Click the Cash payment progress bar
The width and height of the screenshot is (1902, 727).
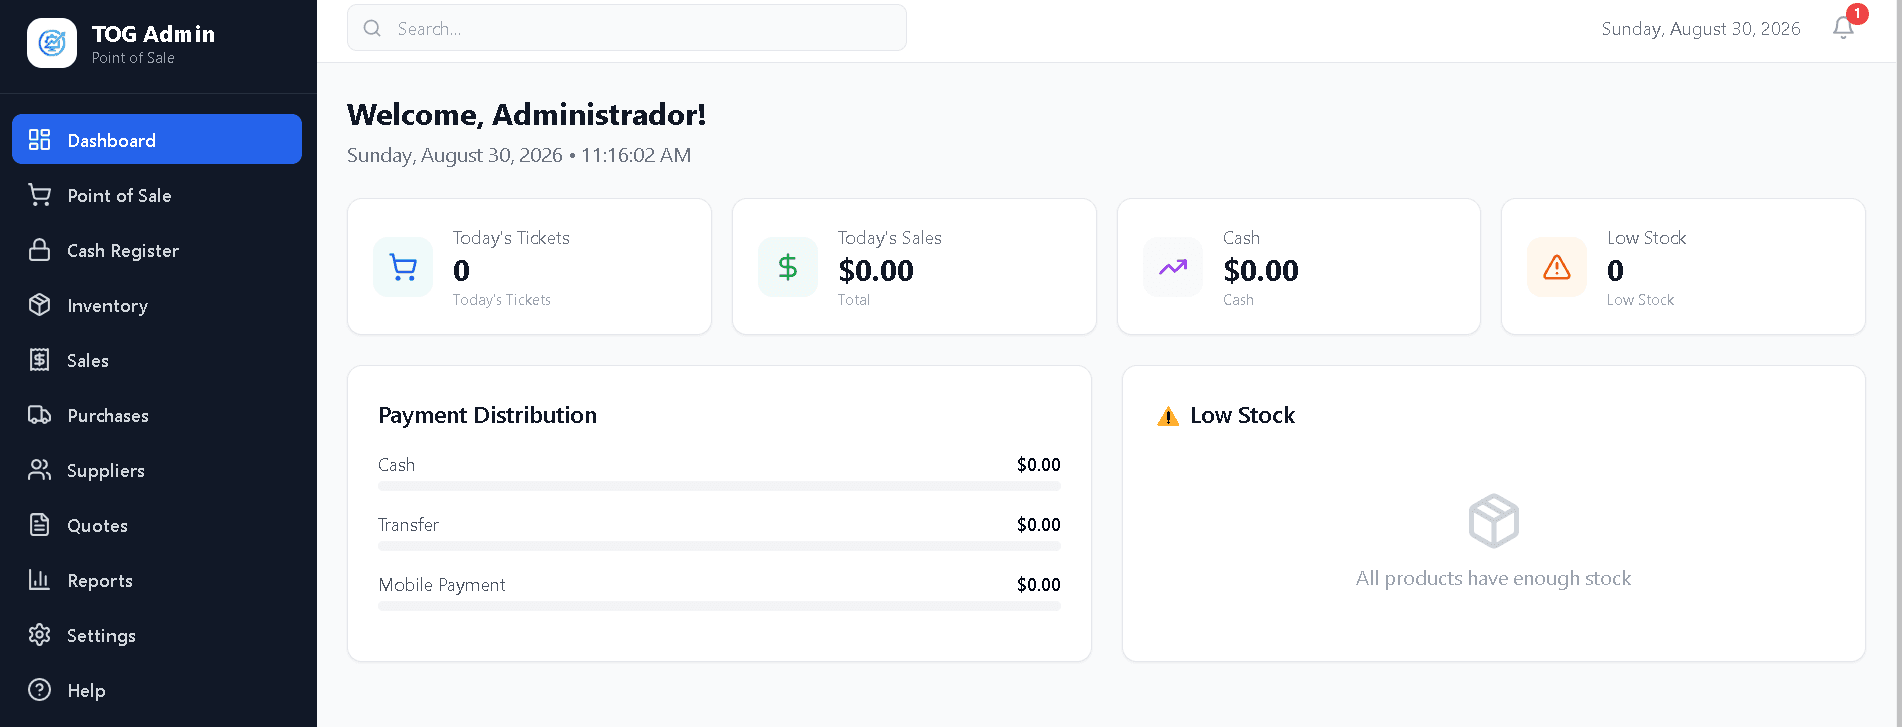tap(719, 486)
